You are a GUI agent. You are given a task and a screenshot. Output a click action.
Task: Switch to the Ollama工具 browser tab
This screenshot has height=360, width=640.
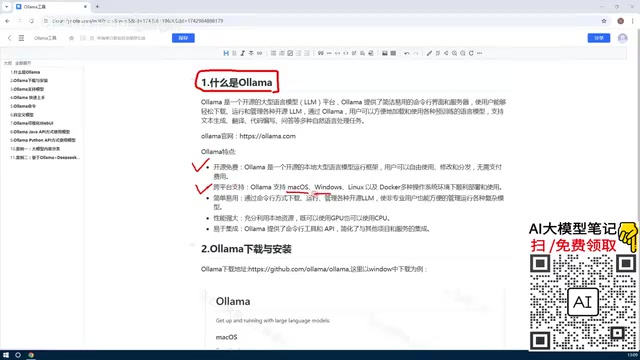coord(52,7)
